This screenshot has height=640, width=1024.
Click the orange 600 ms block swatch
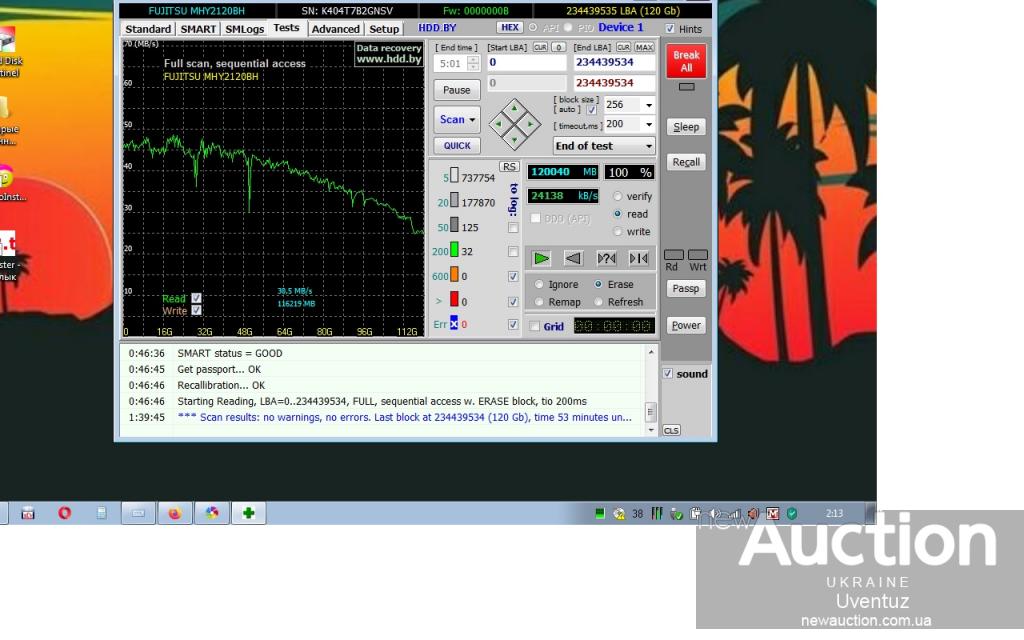(x=454, y=275)
